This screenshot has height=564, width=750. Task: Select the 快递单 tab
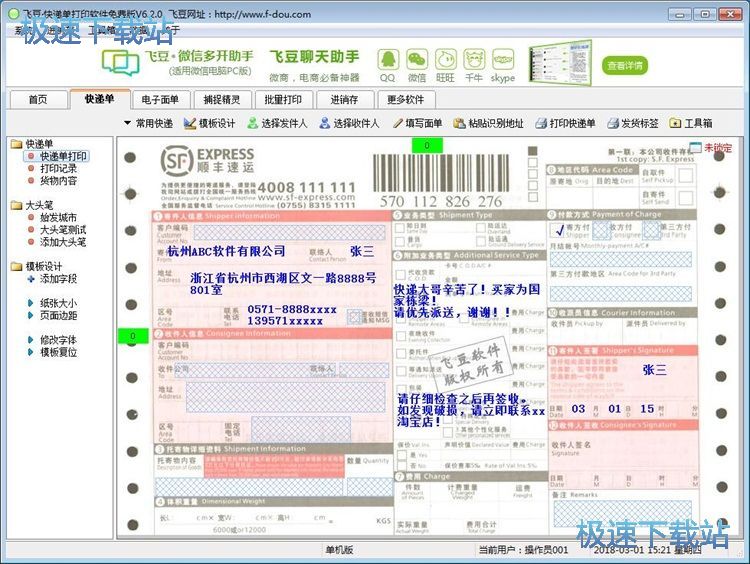coord(99,99)
